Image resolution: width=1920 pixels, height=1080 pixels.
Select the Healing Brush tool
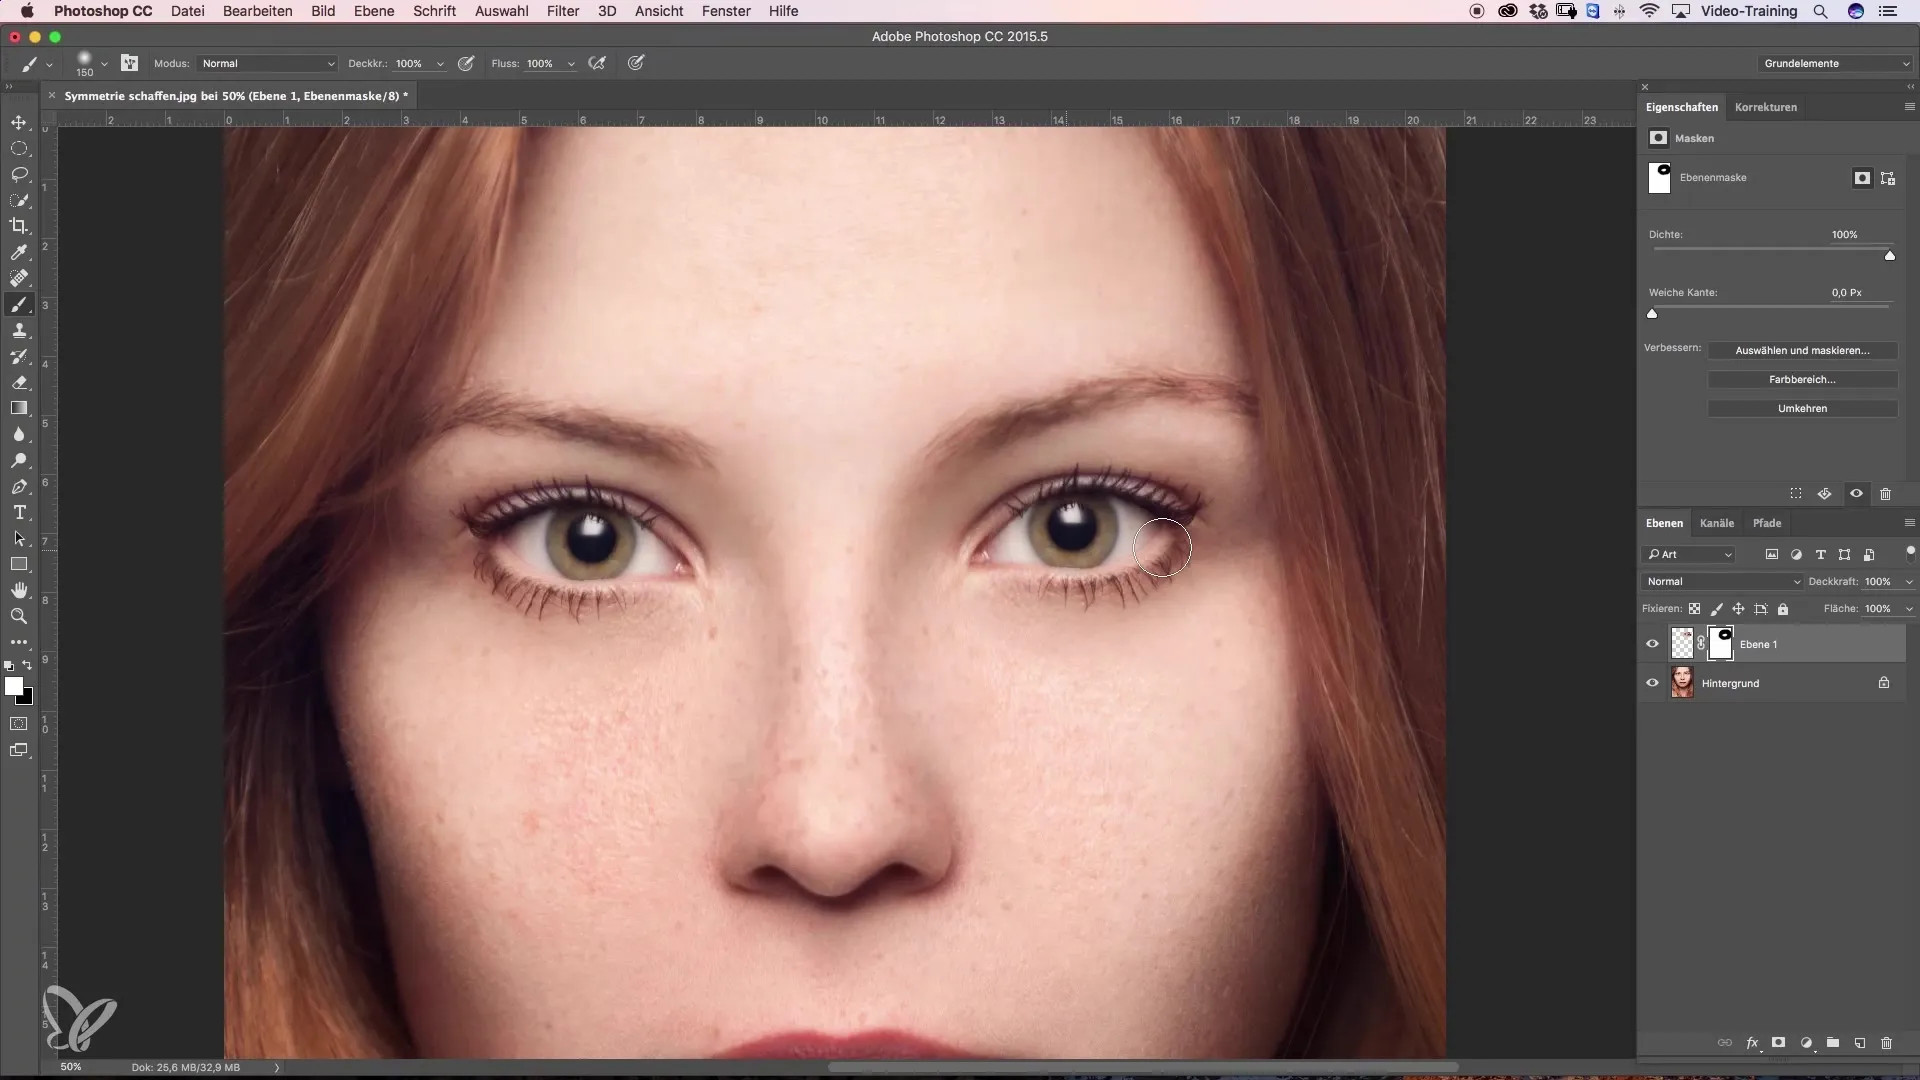click(x=19, y=278)
